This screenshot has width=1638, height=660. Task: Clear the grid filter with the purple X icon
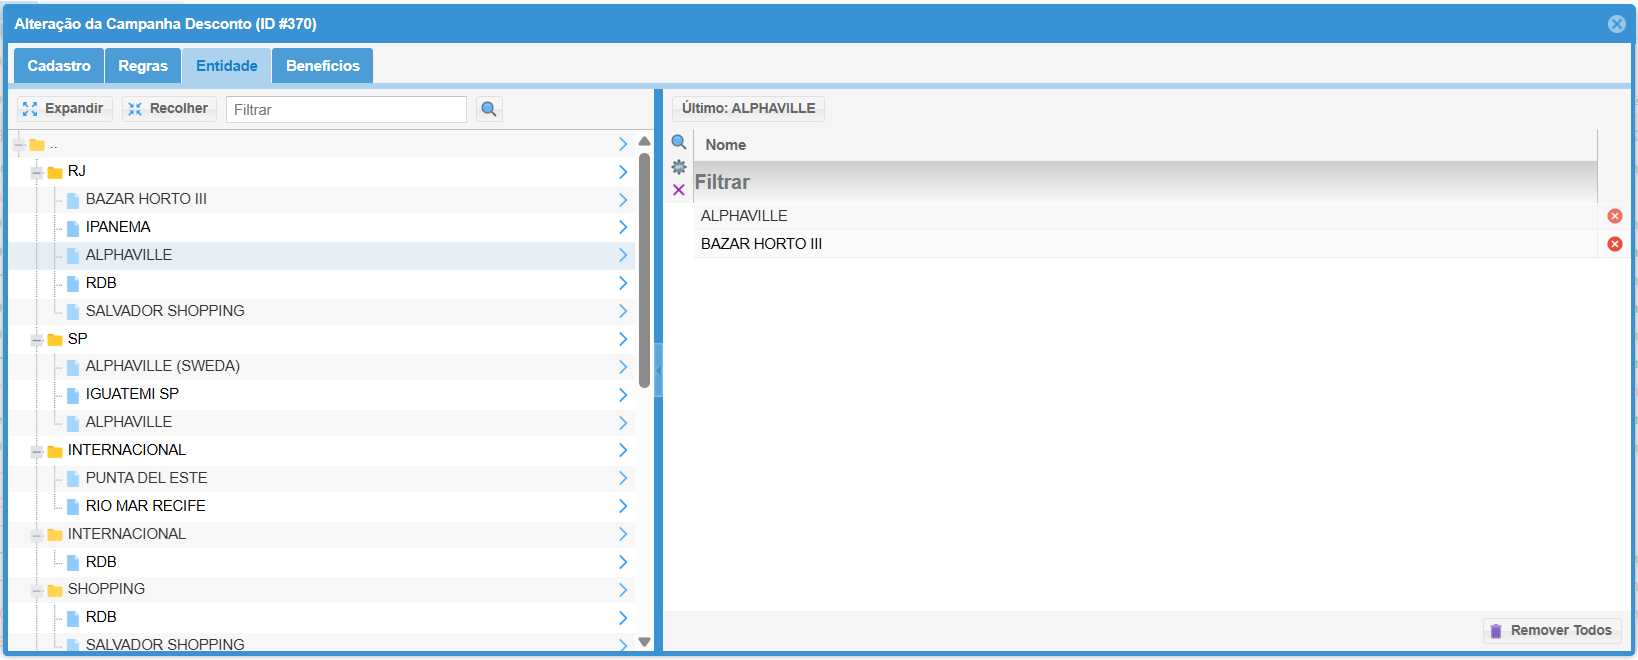(679, 190)
